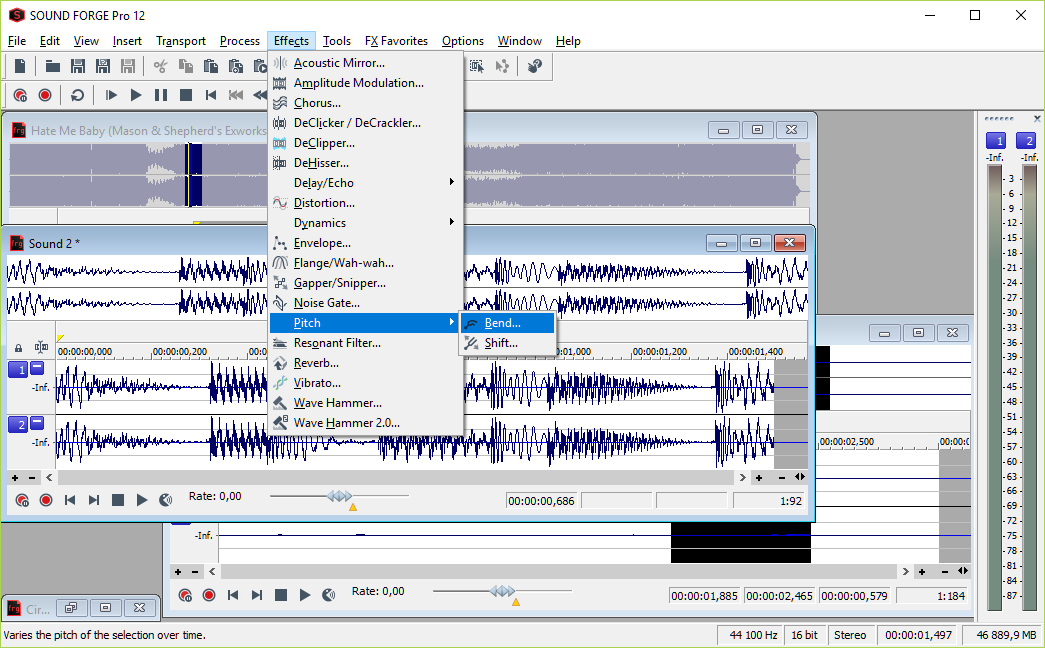Click Go to Start in main transport

coord(211,95)
